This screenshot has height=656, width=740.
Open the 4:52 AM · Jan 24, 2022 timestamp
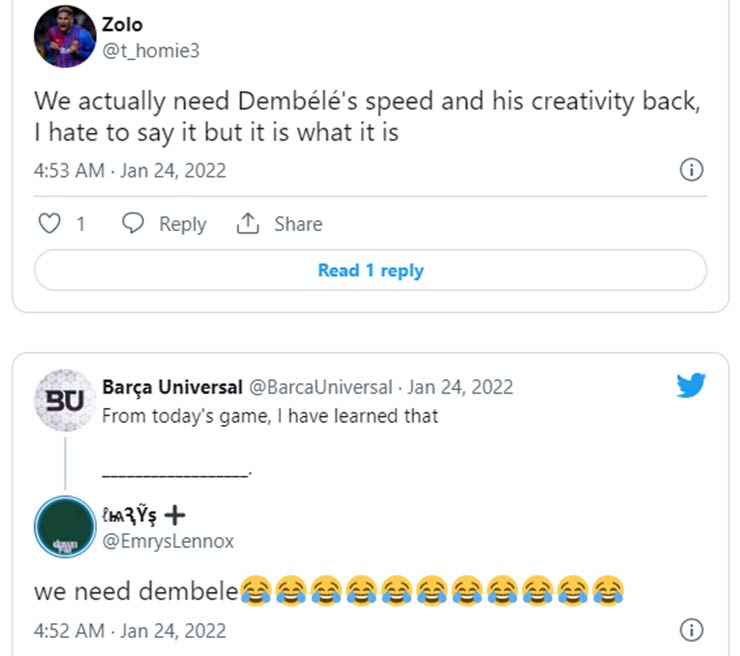pos(130,631)
